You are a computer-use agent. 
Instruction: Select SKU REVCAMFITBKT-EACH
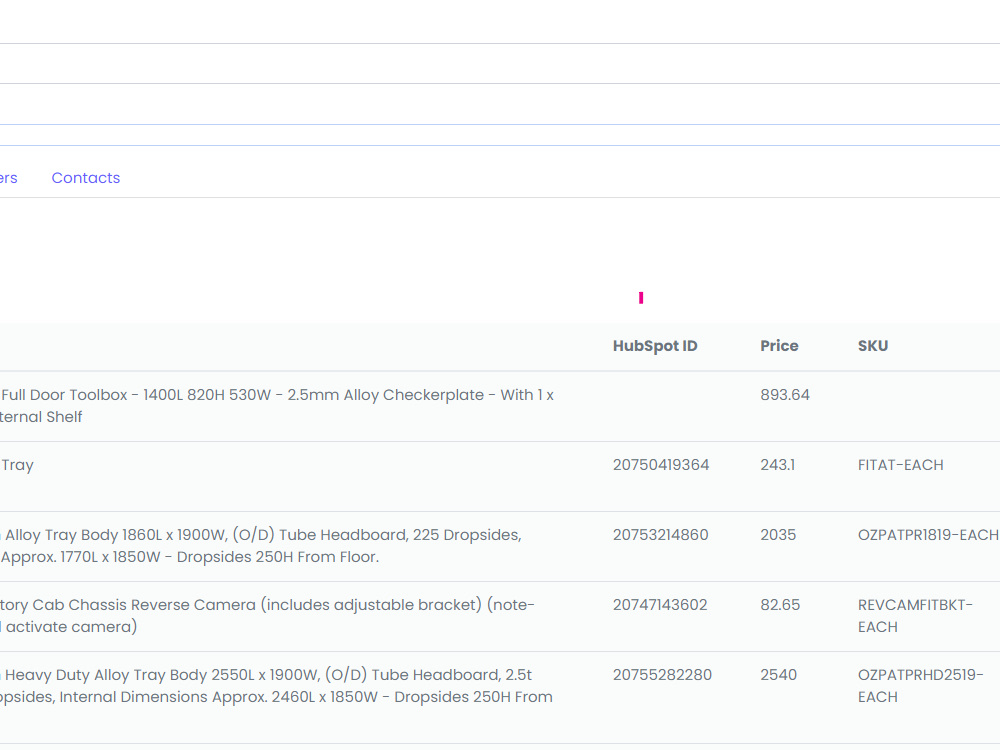[x=915, y=616]
